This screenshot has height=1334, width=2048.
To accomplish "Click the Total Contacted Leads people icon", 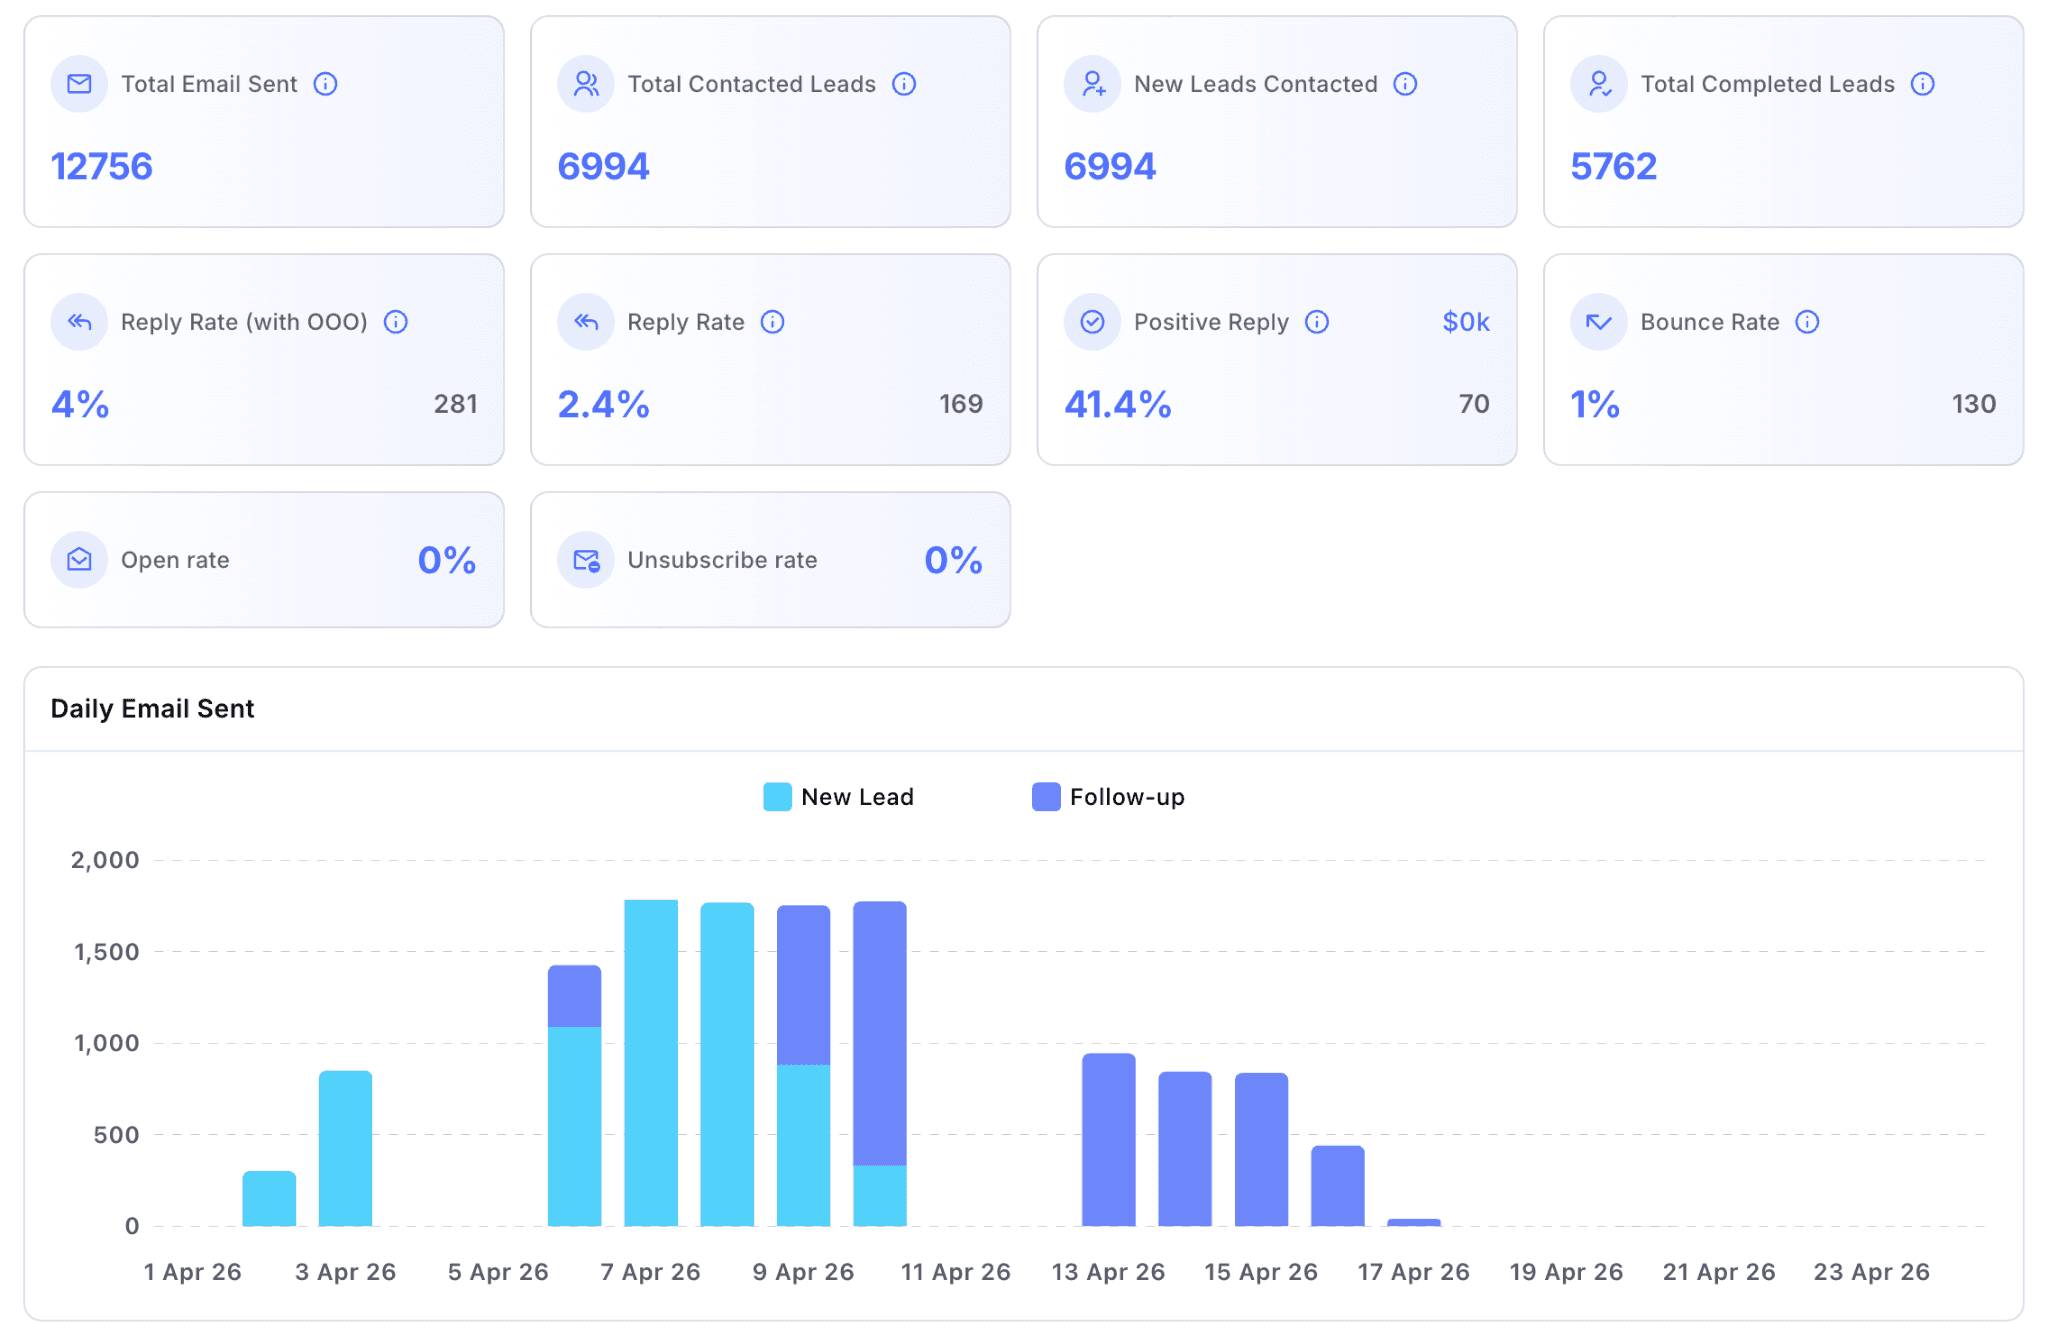I will (586, 84).
